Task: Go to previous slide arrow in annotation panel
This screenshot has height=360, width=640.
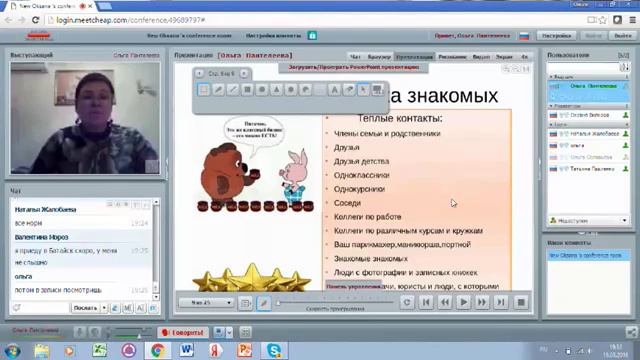Action: (199, 73)
